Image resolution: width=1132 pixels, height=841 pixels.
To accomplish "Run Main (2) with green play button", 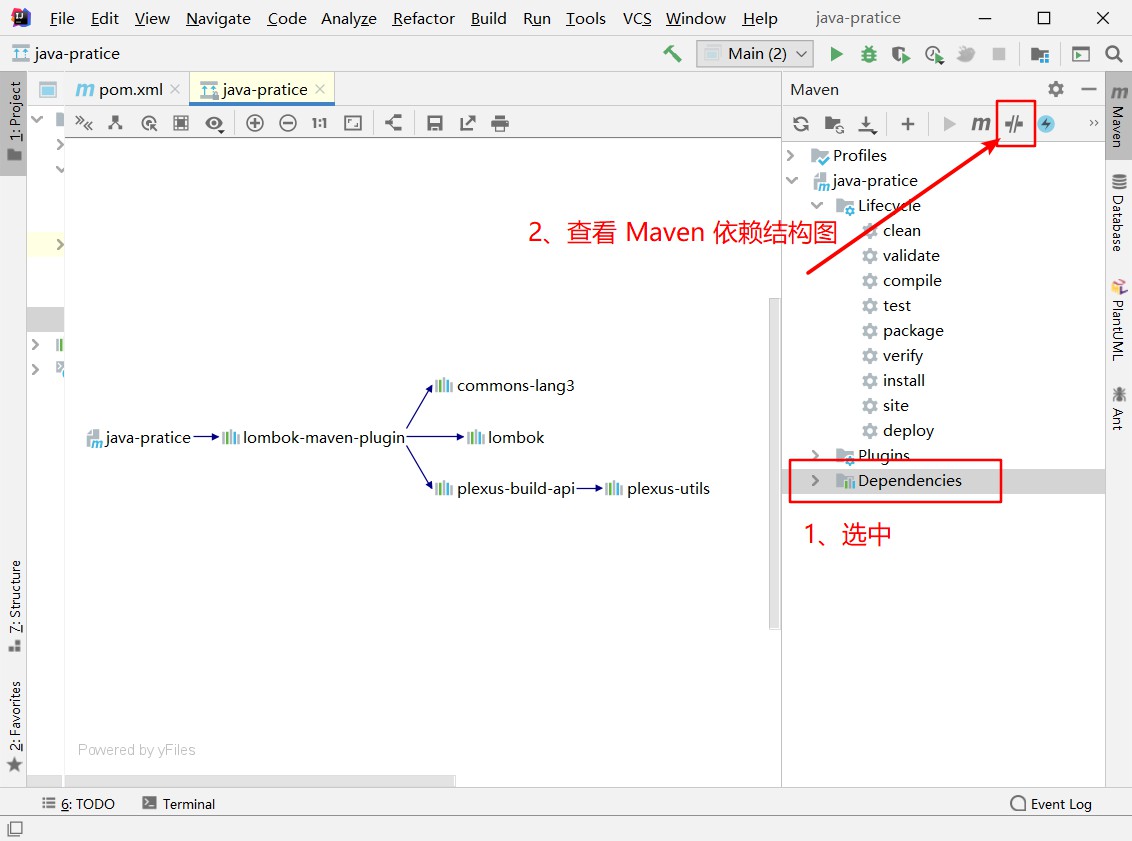I will tap(836, 54).
